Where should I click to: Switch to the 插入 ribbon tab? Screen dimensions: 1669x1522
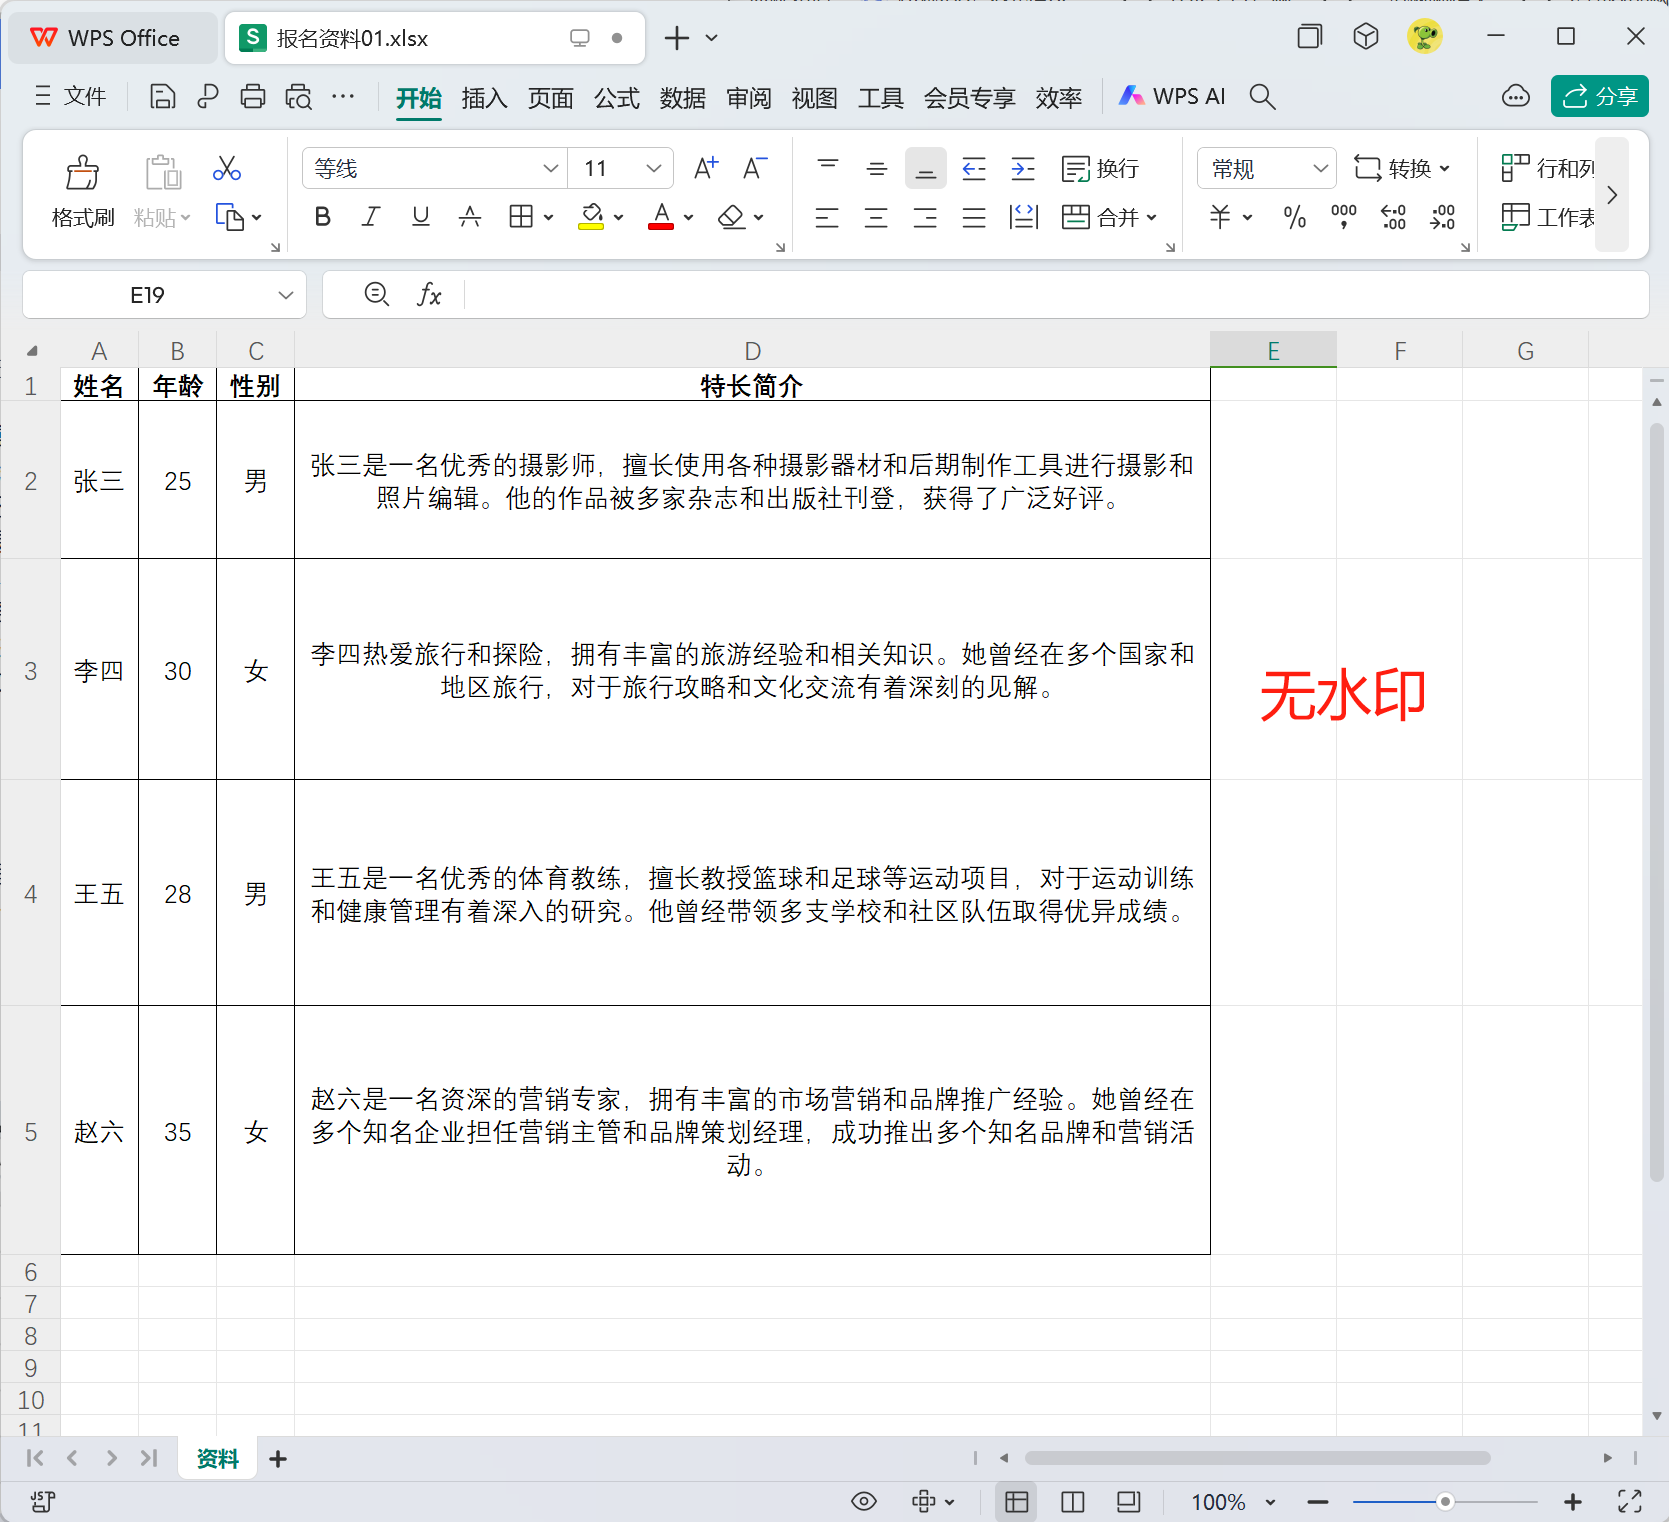[x=484, y=97]
